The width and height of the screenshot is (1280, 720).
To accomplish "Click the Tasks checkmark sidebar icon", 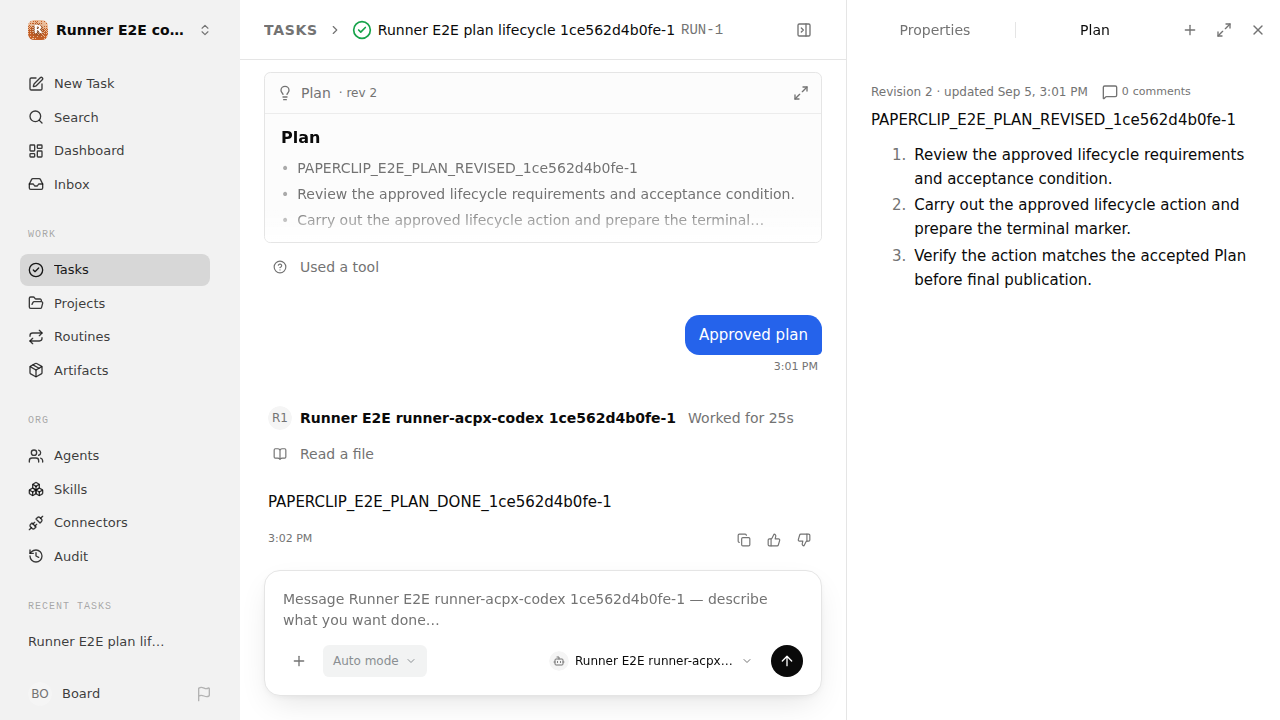I will pyautogui.click(x=36, y=270).
